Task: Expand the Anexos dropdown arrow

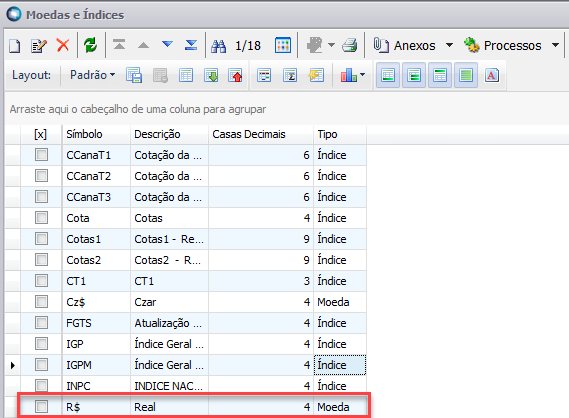Action: point(449,45)
